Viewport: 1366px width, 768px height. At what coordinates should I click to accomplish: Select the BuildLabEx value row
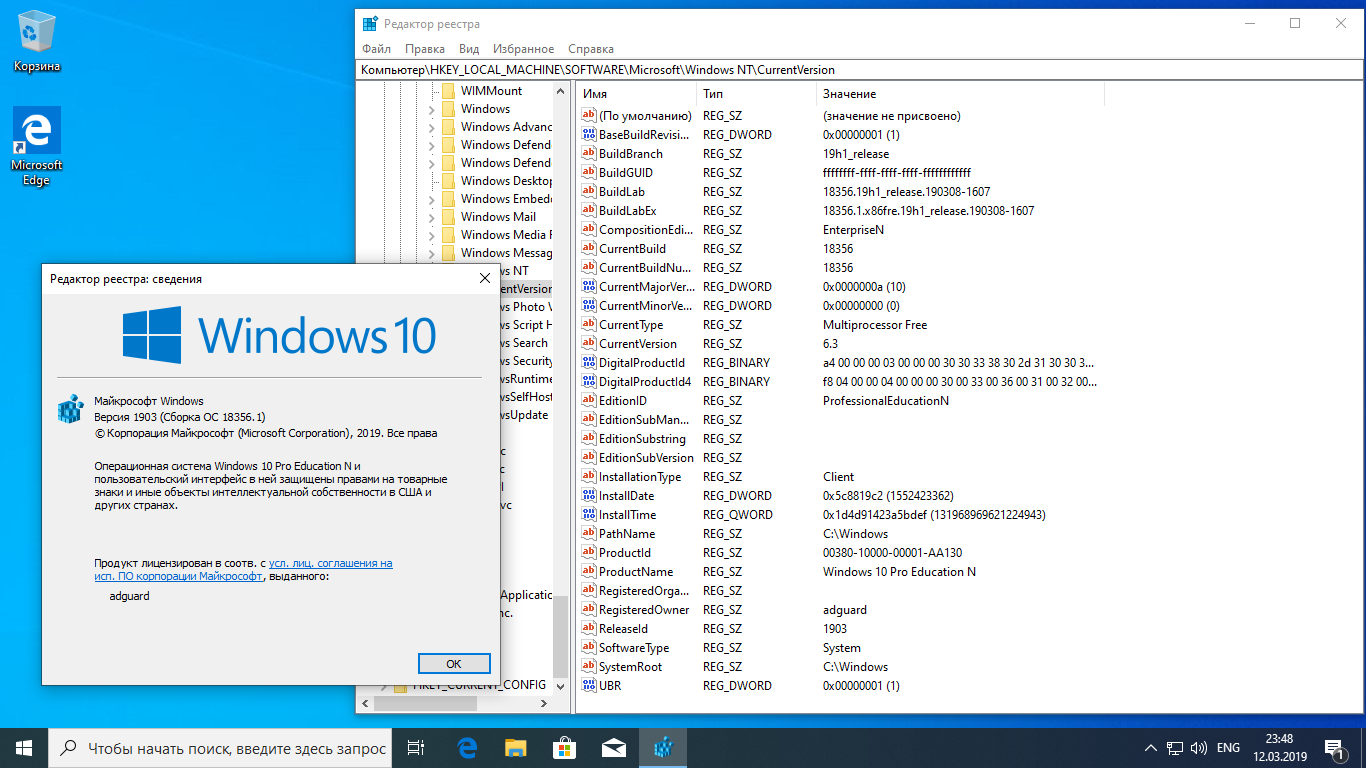point(838,211)
